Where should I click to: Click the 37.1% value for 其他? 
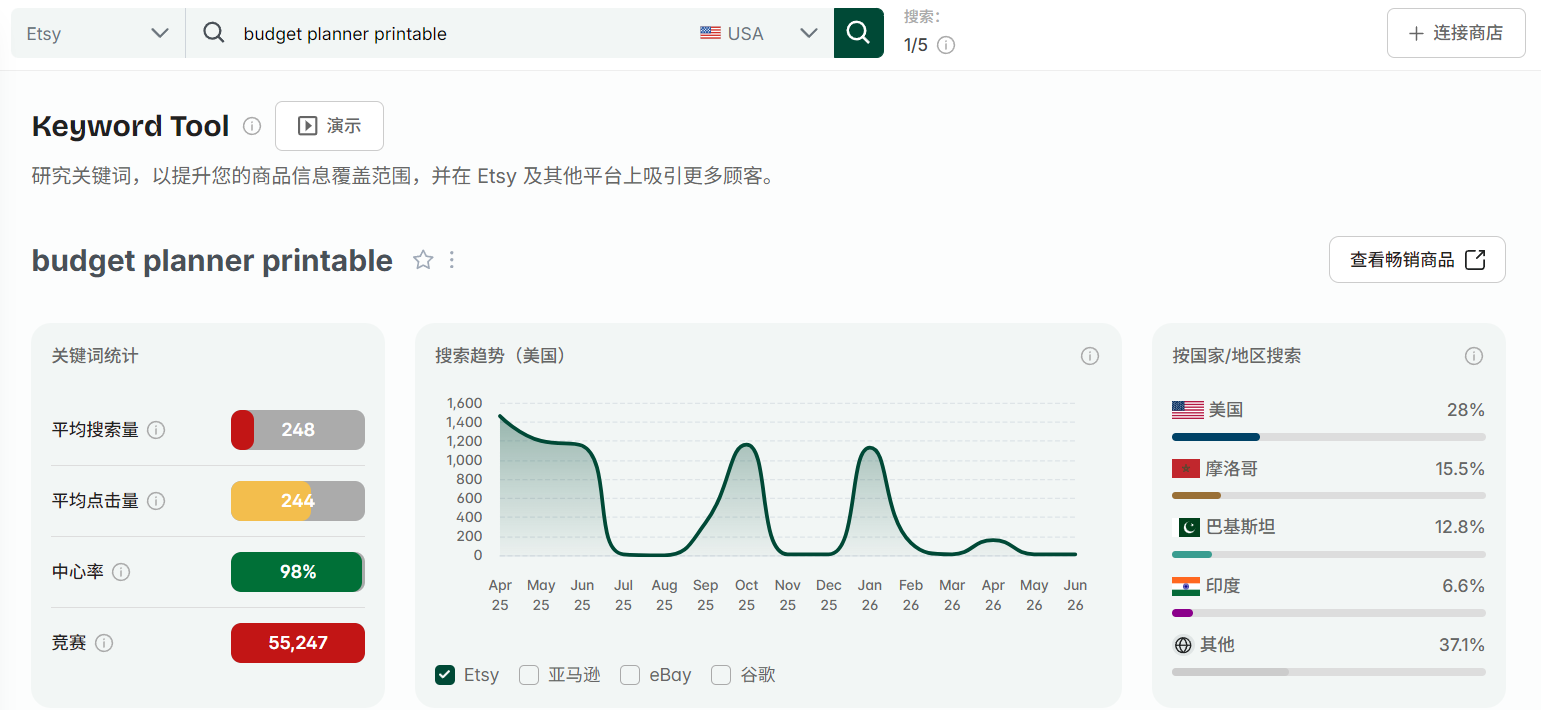pos(1462,645)
